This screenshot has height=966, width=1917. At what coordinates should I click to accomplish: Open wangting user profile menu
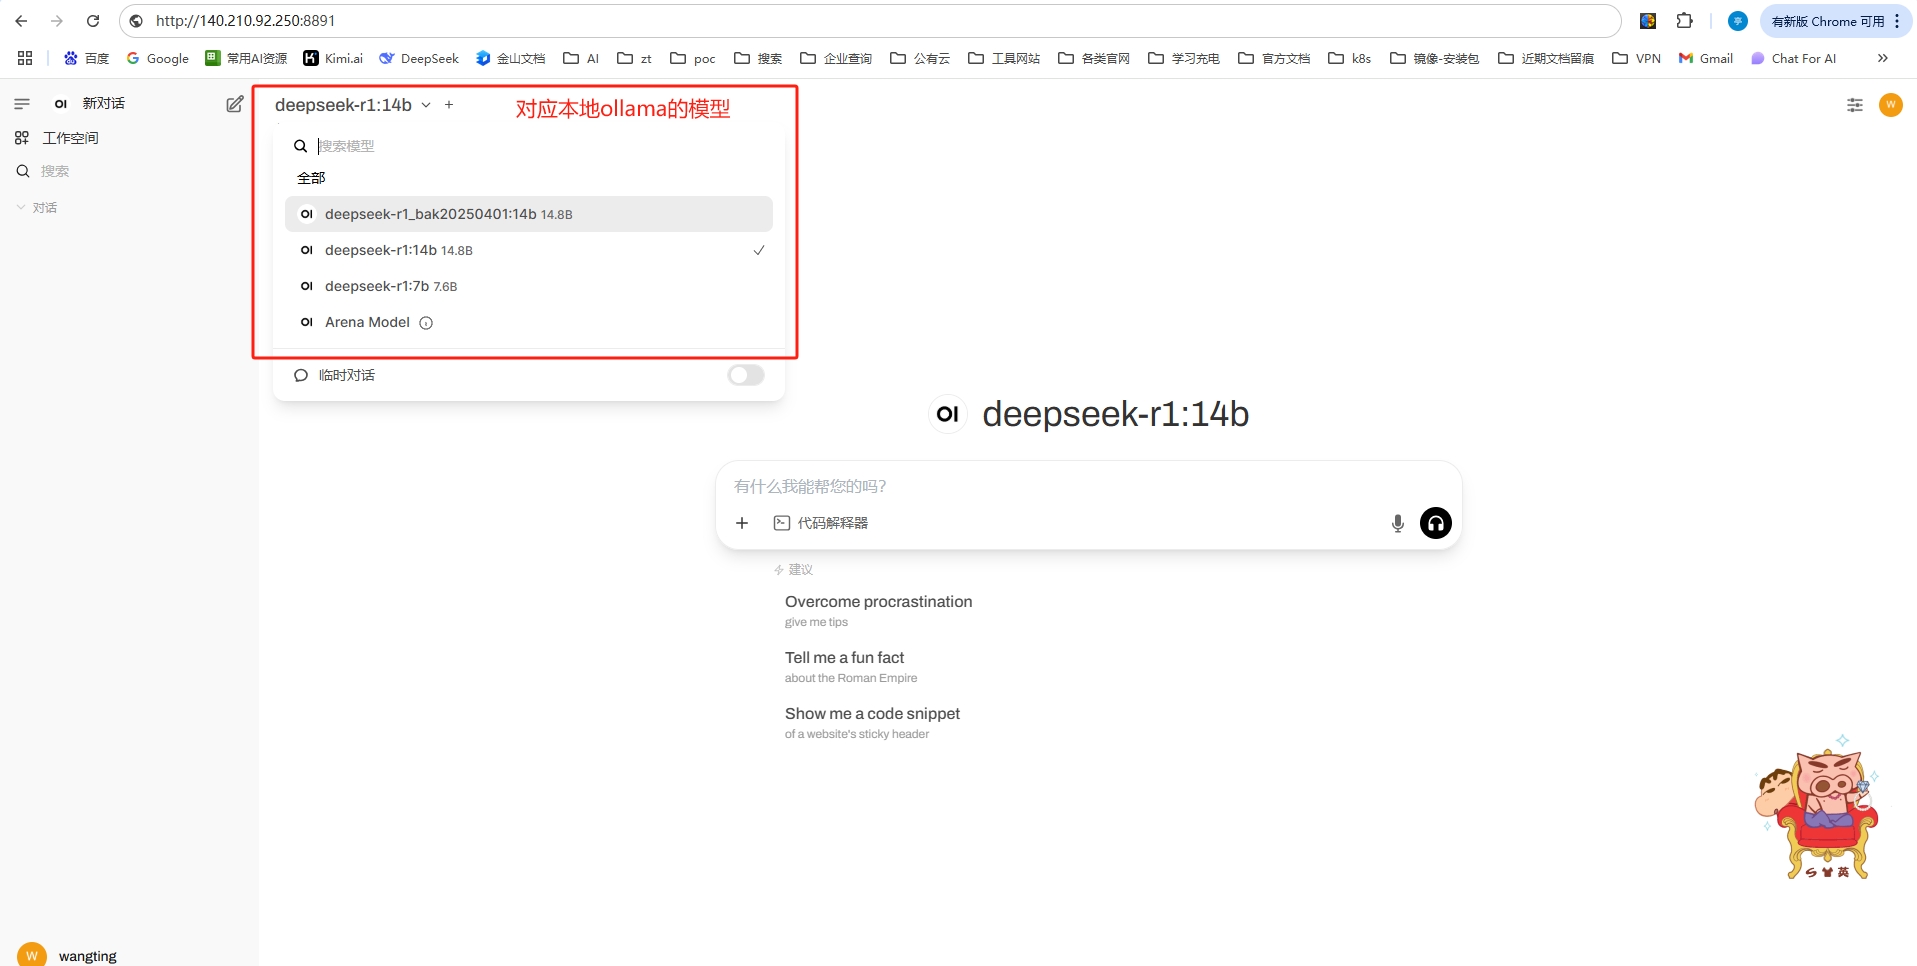(x=68, y=955)
